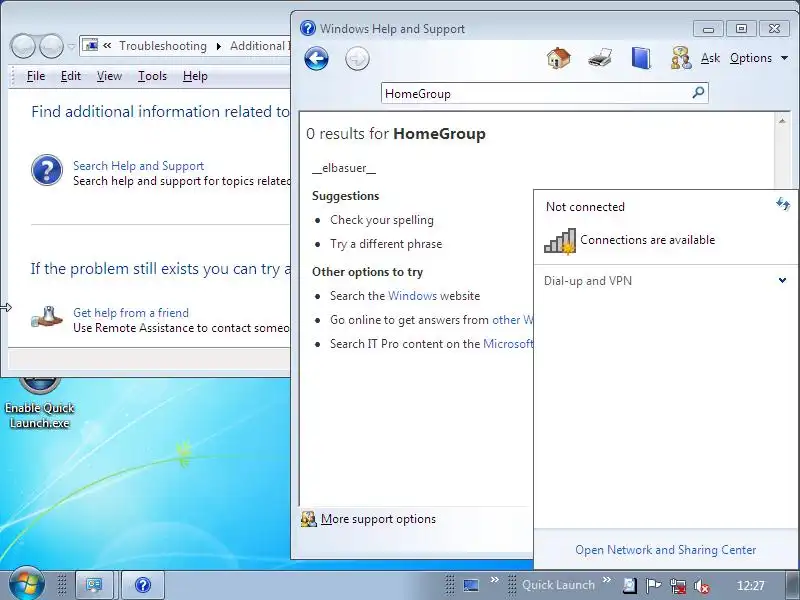
Task: Click the Search Help and Support question icon
Action: point(47,170)
